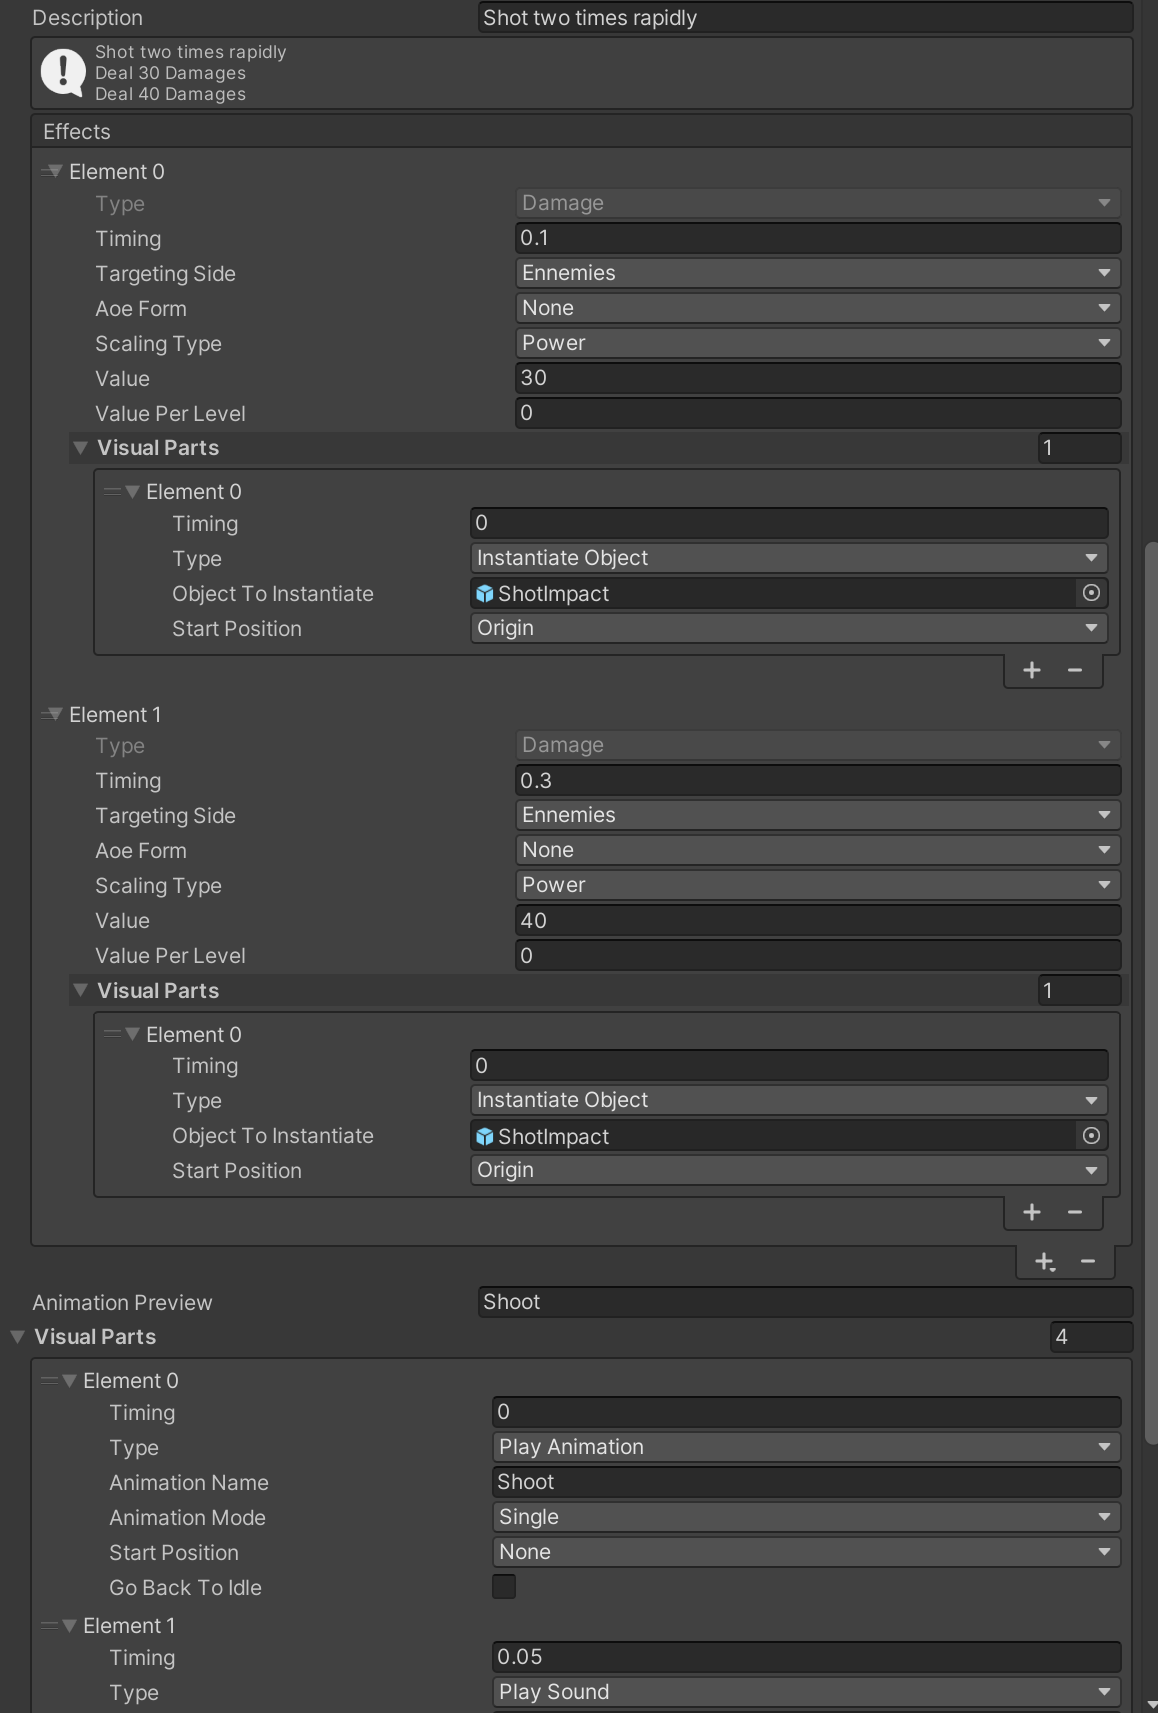1158x1713 pixels.
Task: Add visual part to Effects Element 0
Action: pyautogui.click(x=1032, y=670)
